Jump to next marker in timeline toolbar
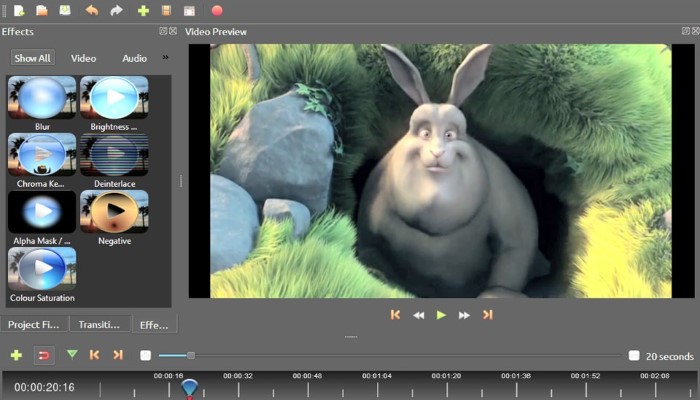Screen dimensions: 700x400 pos(118,355)
